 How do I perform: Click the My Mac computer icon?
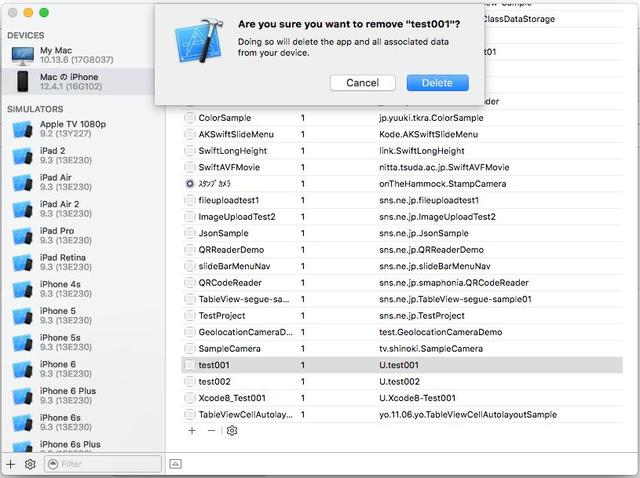(22, 56)
